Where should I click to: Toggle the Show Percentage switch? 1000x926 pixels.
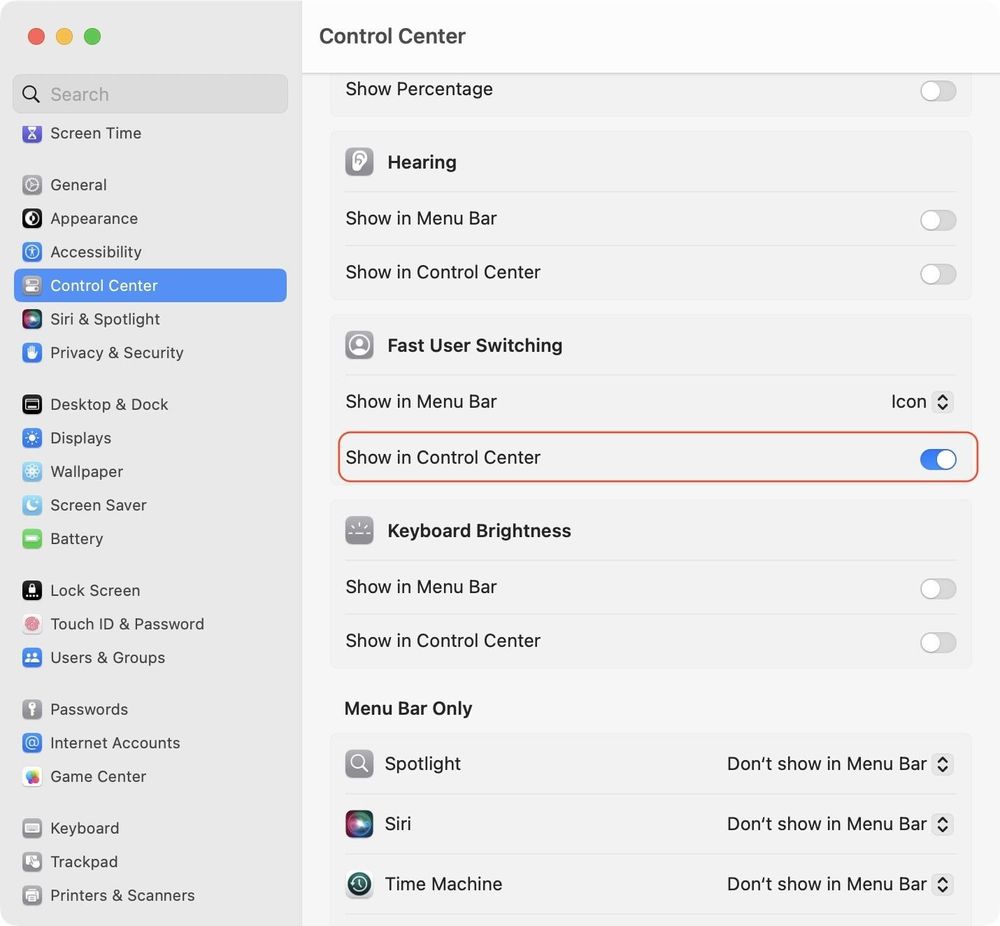pyautogui.click(x=937, y=91)
